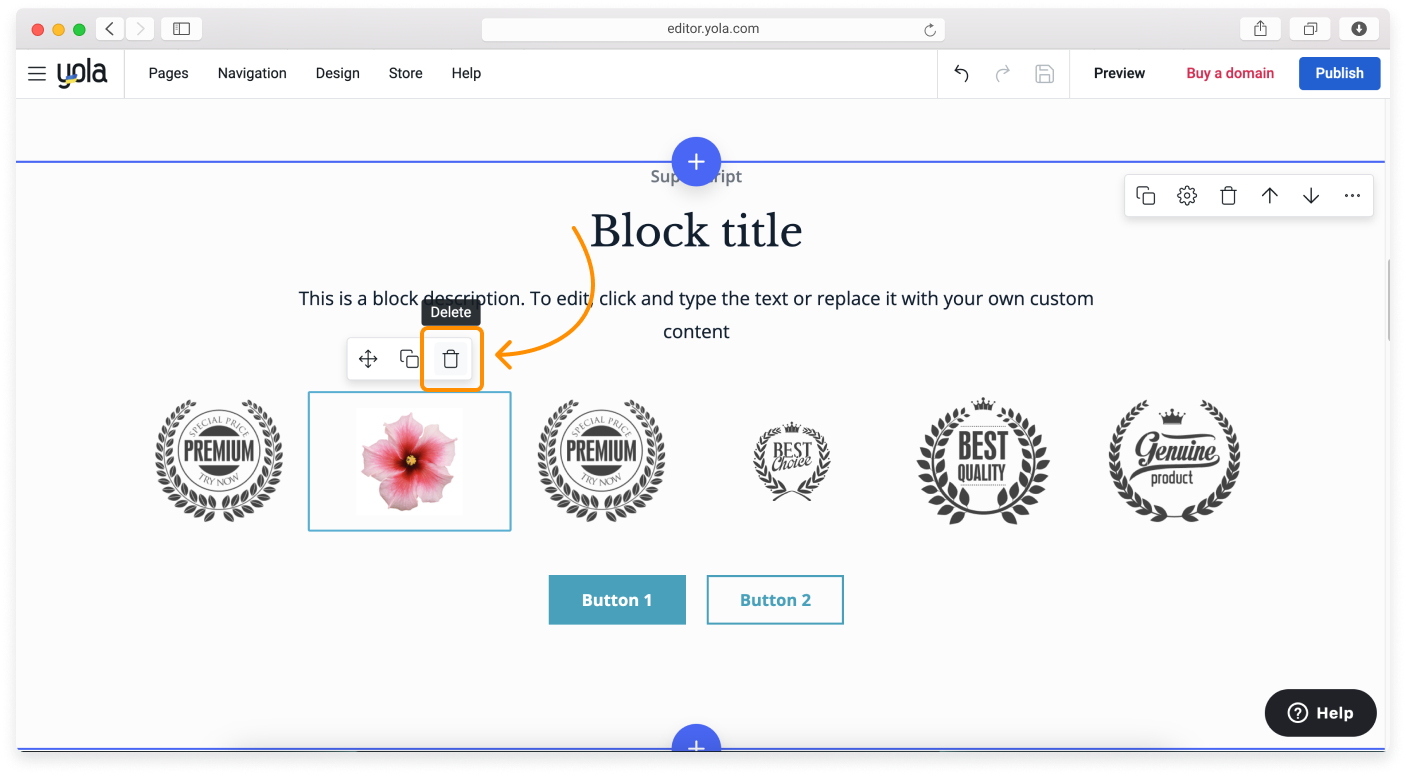Click the Buy a domain link
1406x776 pixels.
coord(1230,73)
